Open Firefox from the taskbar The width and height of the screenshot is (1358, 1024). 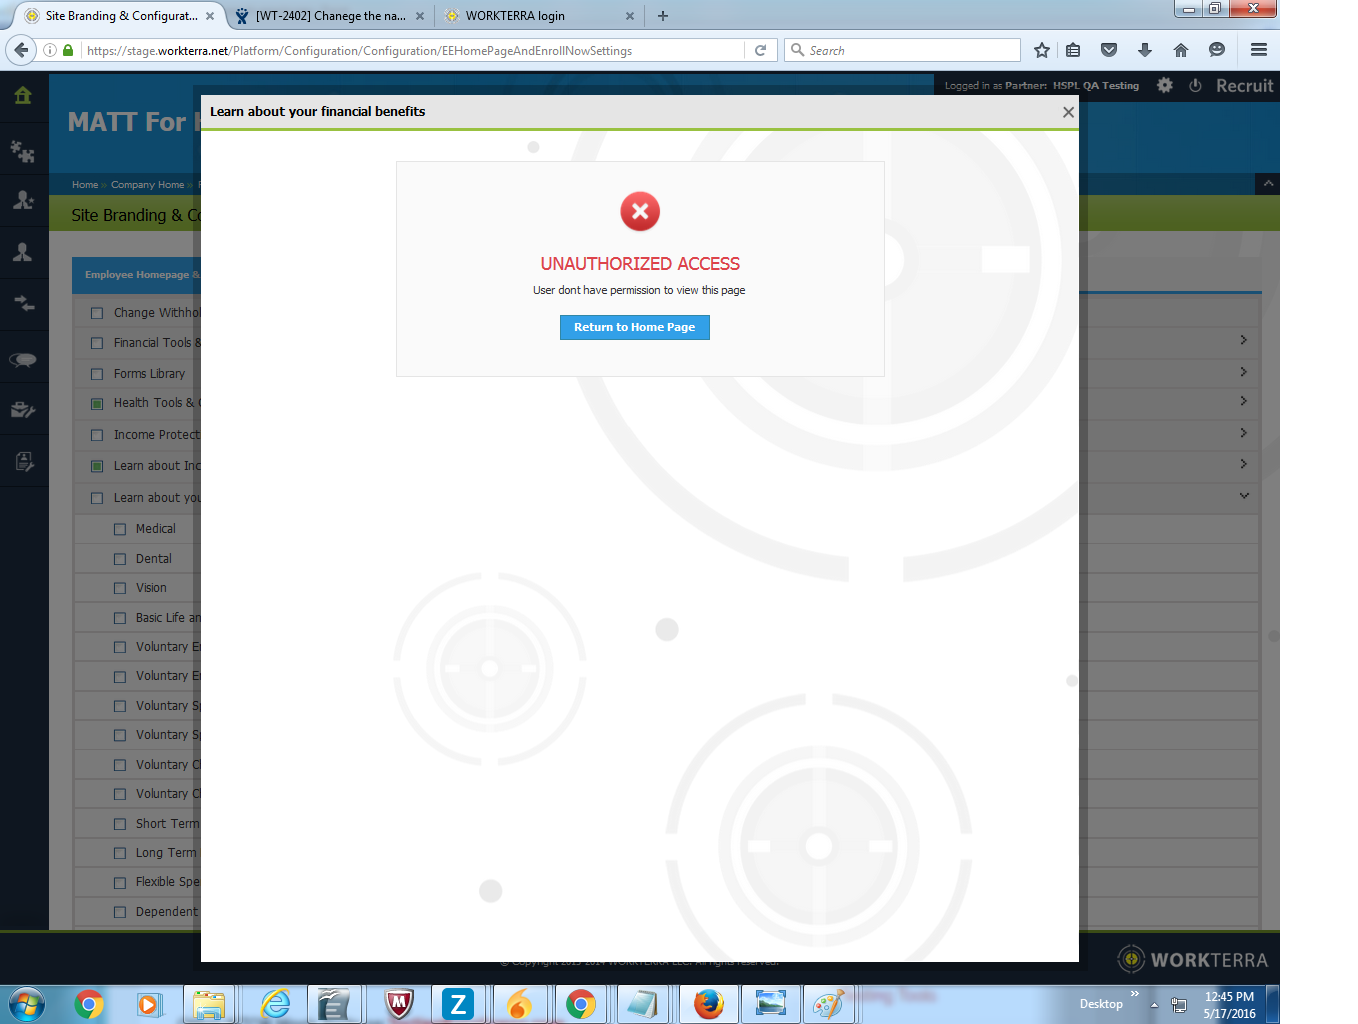709,1004
